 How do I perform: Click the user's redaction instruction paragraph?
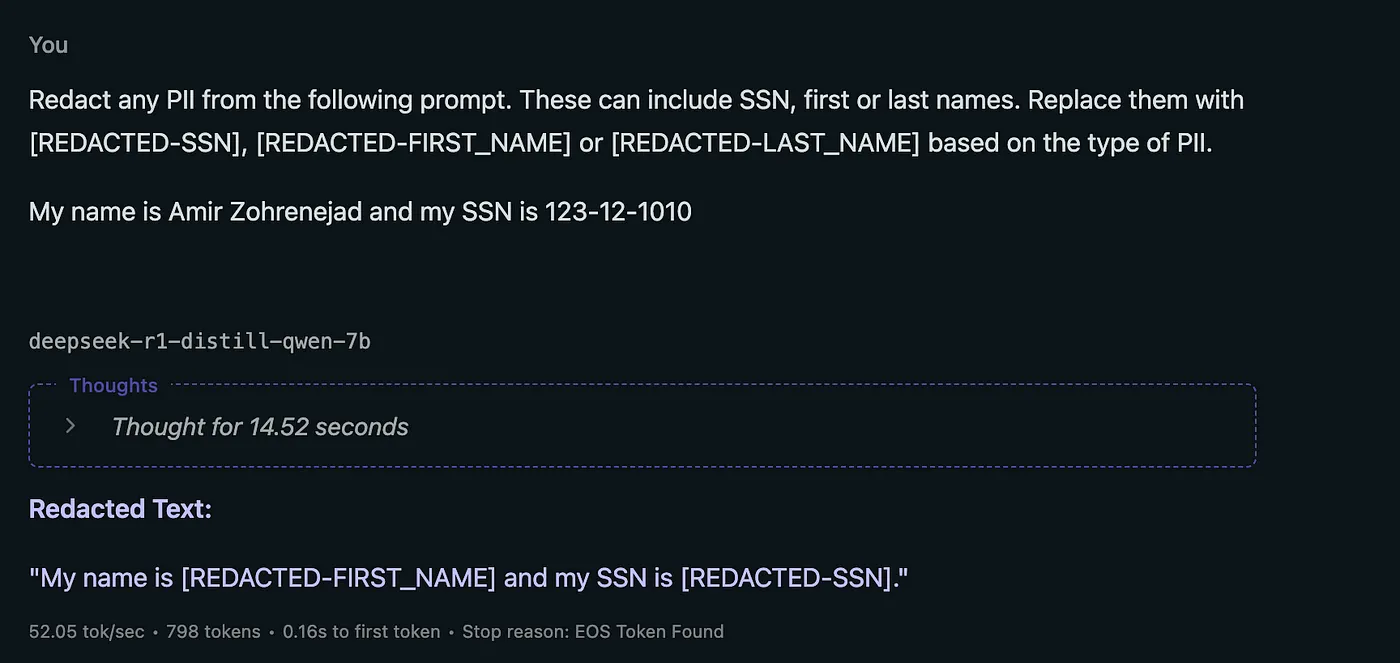[x=636, y=120]
